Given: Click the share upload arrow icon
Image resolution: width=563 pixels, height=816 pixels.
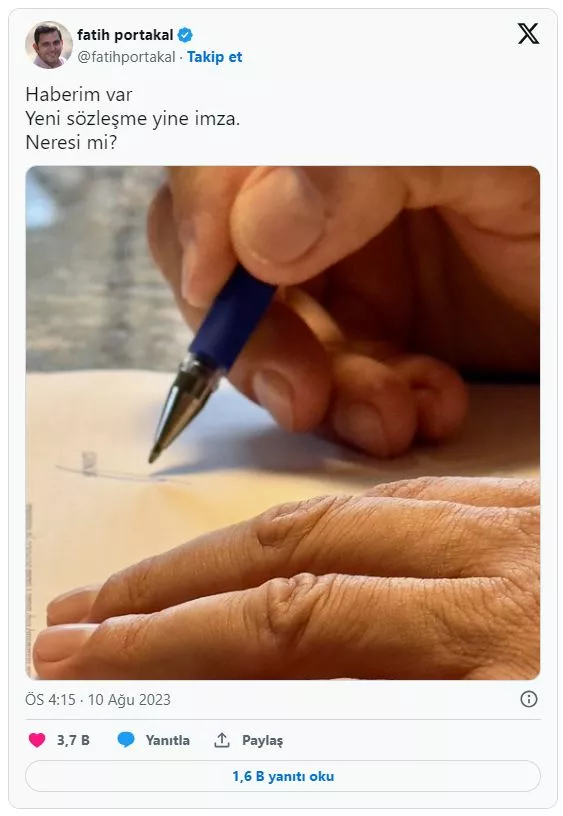Looking at the screenshot, I should click(x=222, y=740).
